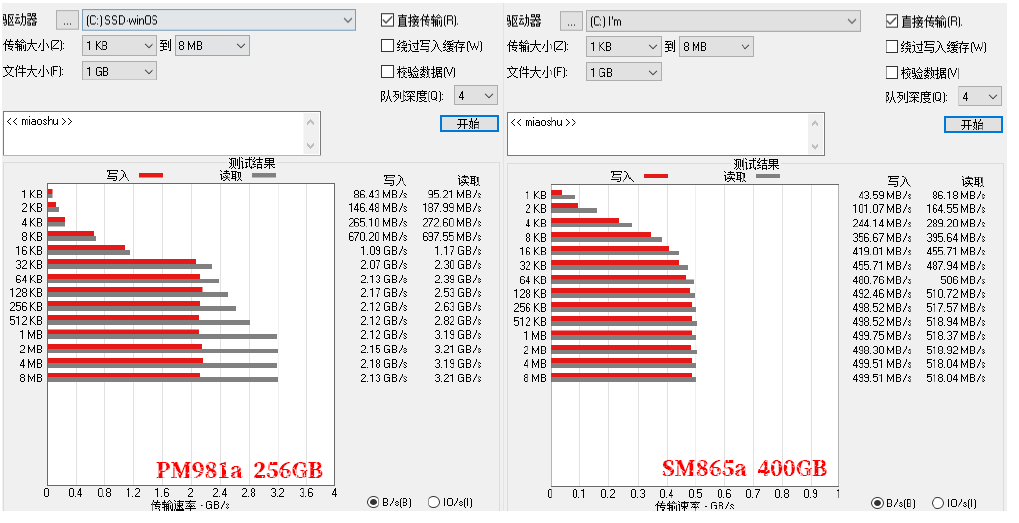Image resolution: width=1019 pixels, height=523 pixels.
Task: Click the 测试结果 title above SM865a chart
Action: [756, 164]
